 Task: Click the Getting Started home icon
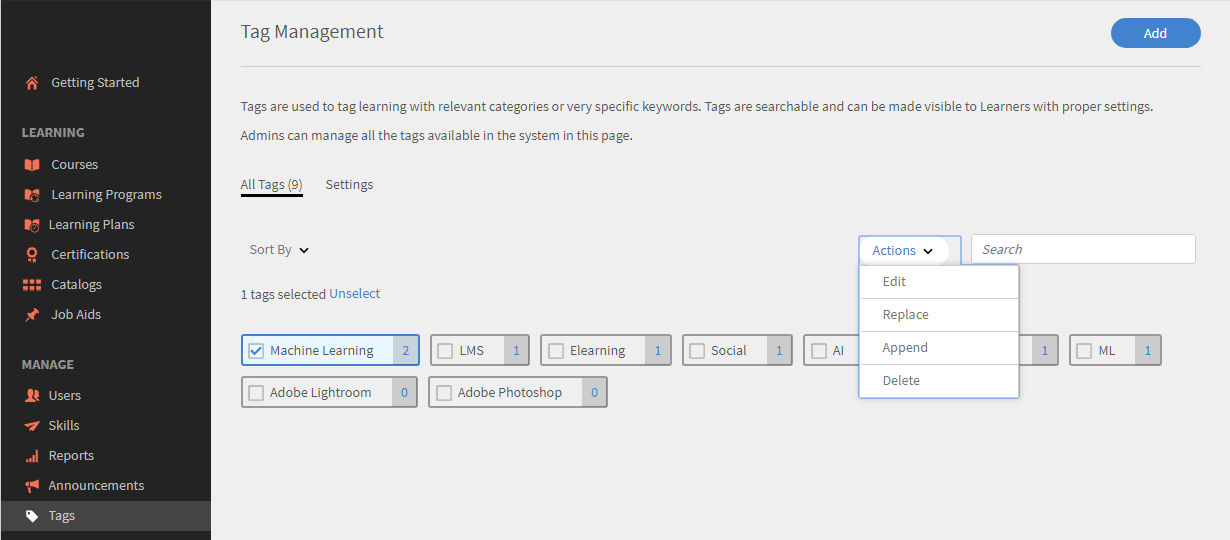coord(32,83)
